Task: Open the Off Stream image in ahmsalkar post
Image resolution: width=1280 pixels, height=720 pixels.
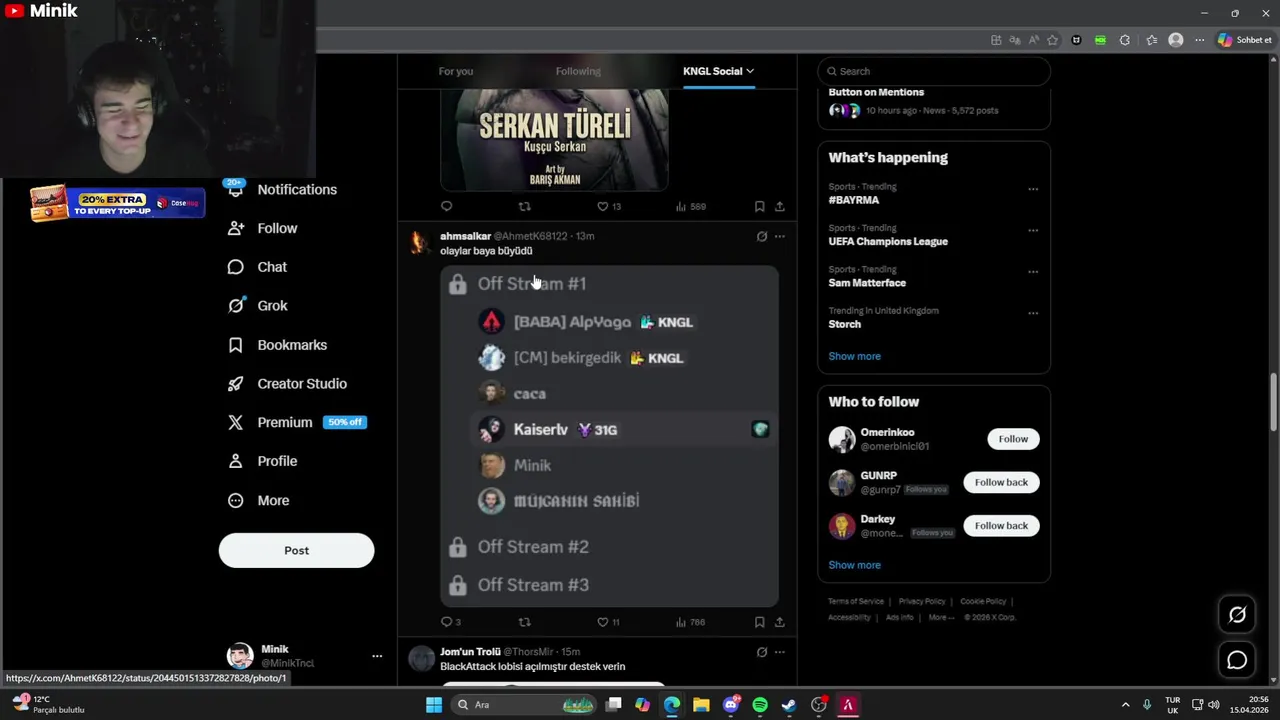Action: [609, 436]
